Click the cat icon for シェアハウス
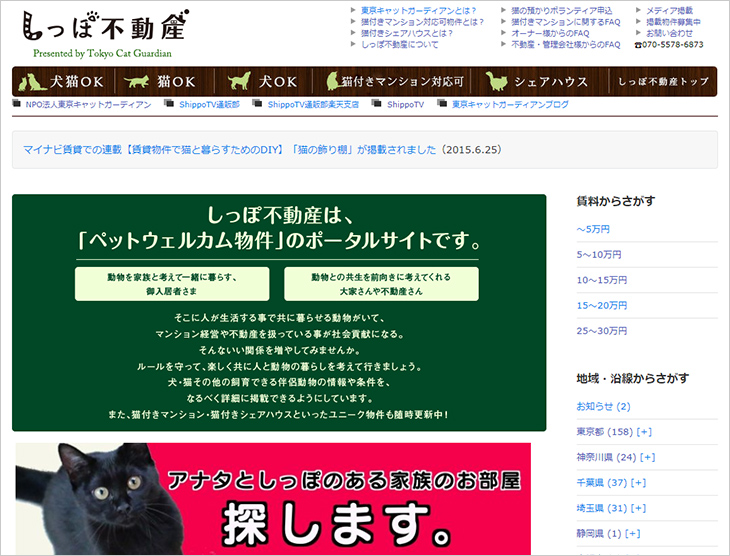 (x=496, y=81)
